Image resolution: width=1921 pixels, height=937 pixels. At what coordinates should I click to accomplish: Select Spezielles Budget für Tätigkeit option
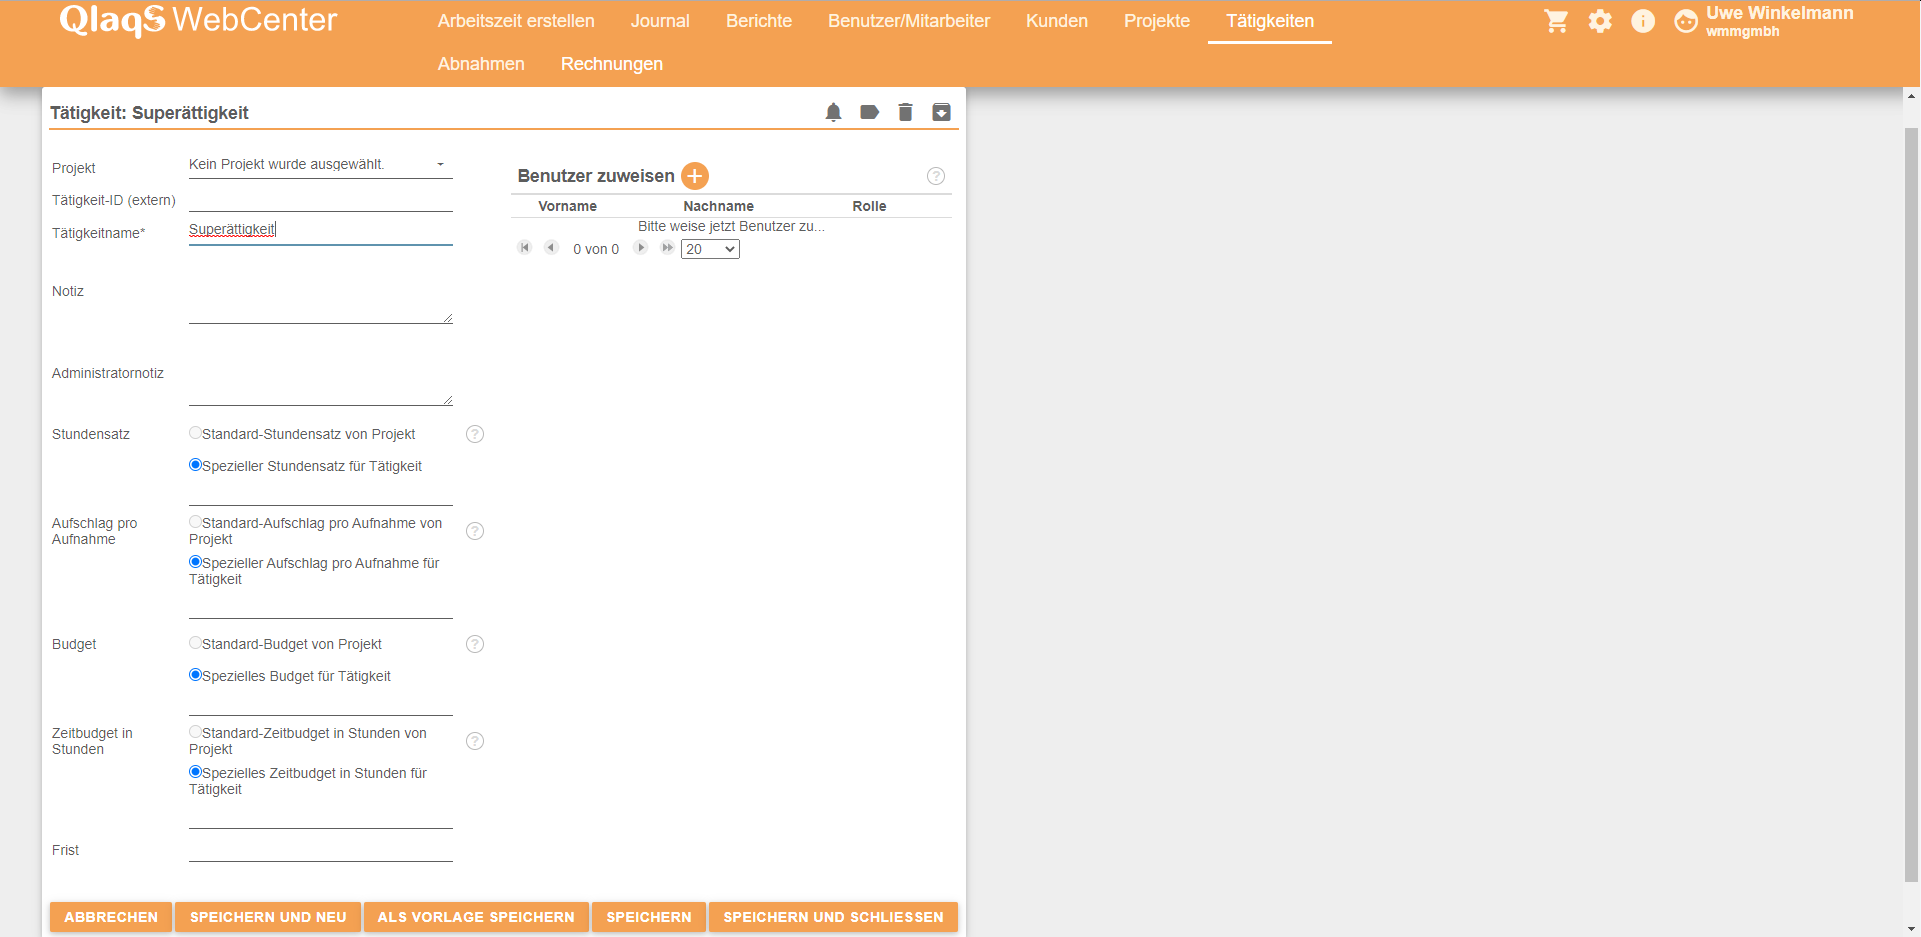coord(195,675)
